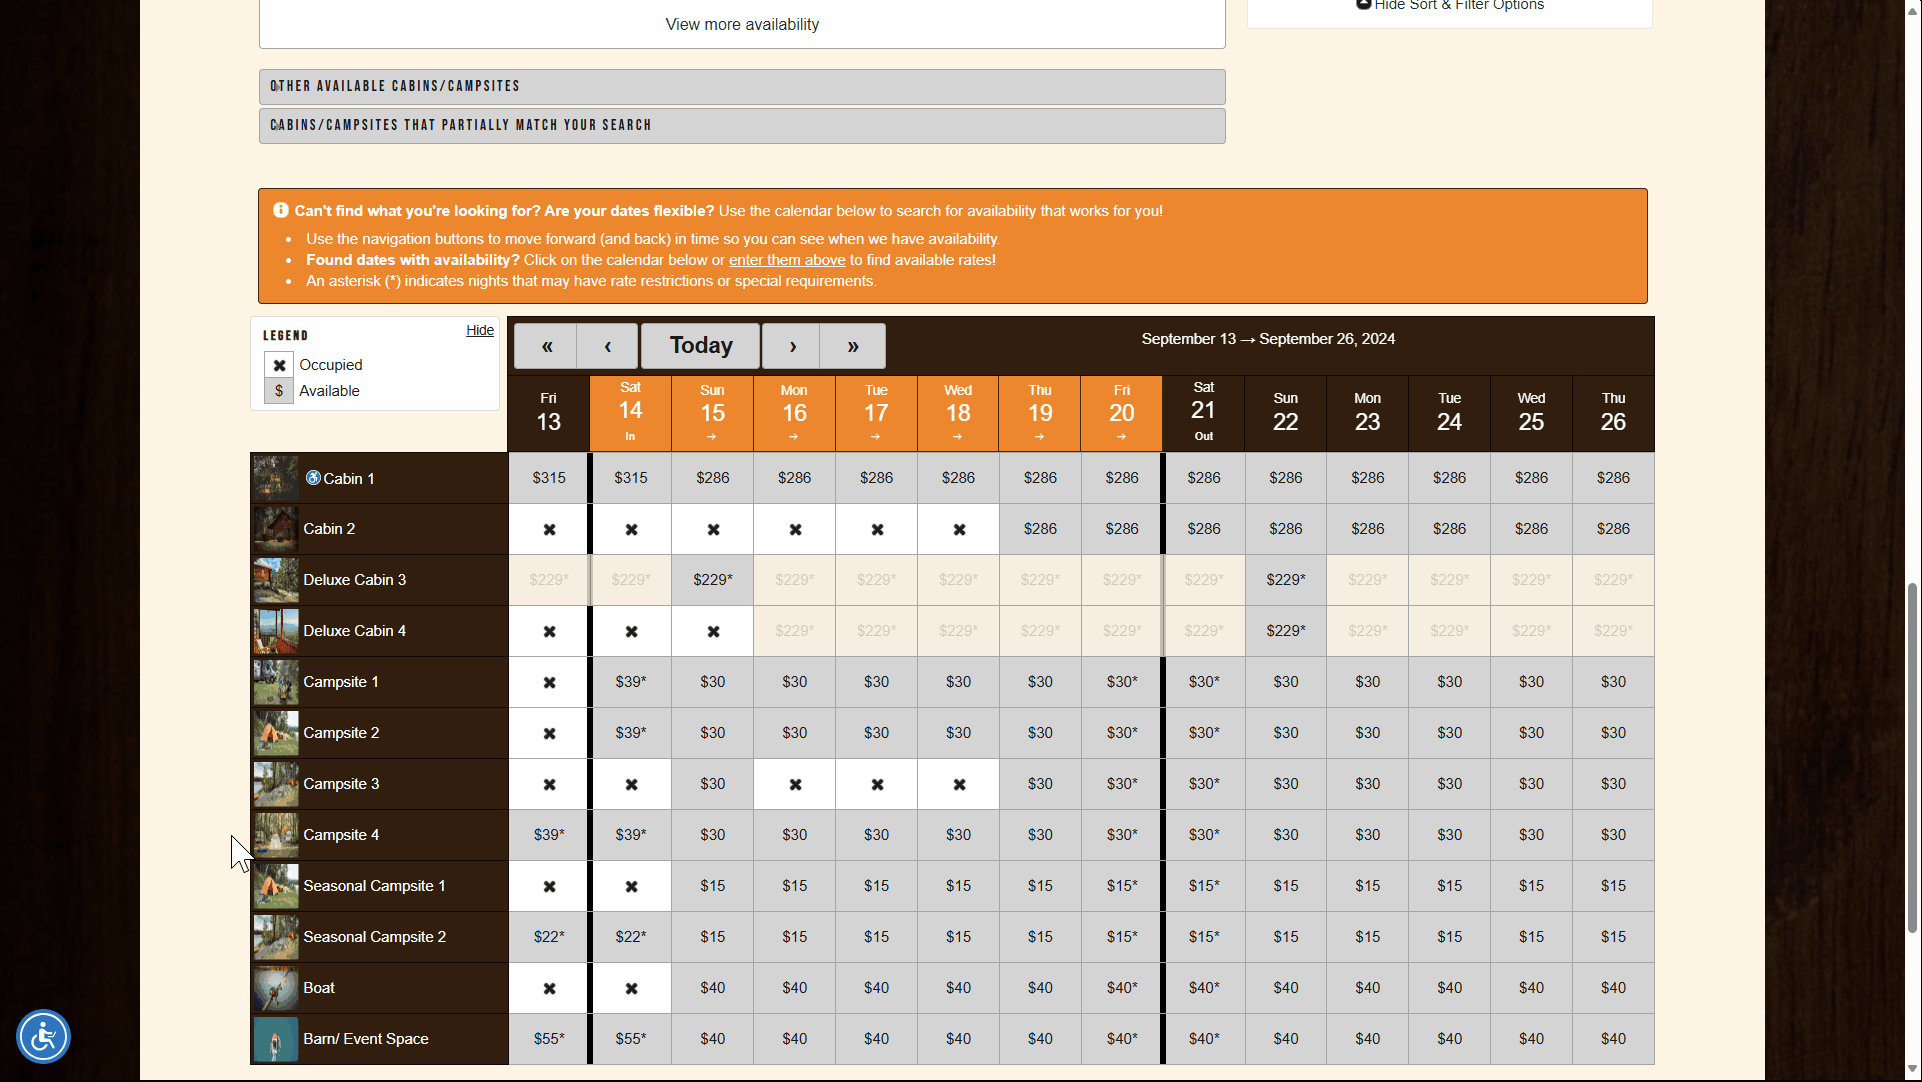Jump forward with the double-right arrow button
The height and width of the screenshot is (1082, 1922).
(x=851, y=345)
